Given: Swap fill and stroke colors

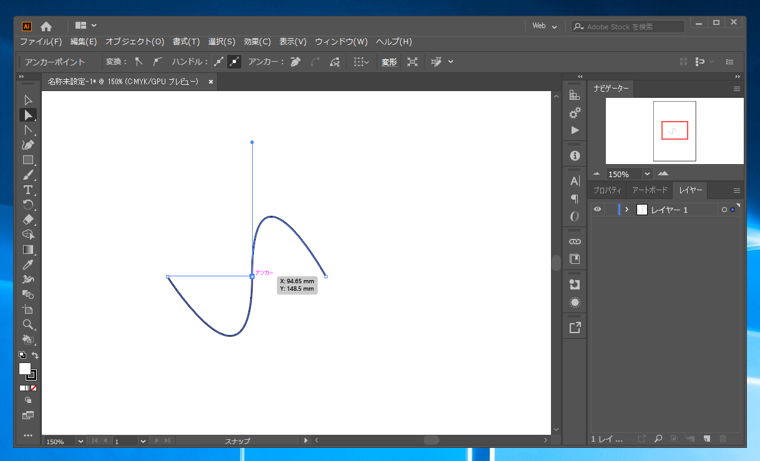Looking at the screenshot, I should (x=36, y=356).
